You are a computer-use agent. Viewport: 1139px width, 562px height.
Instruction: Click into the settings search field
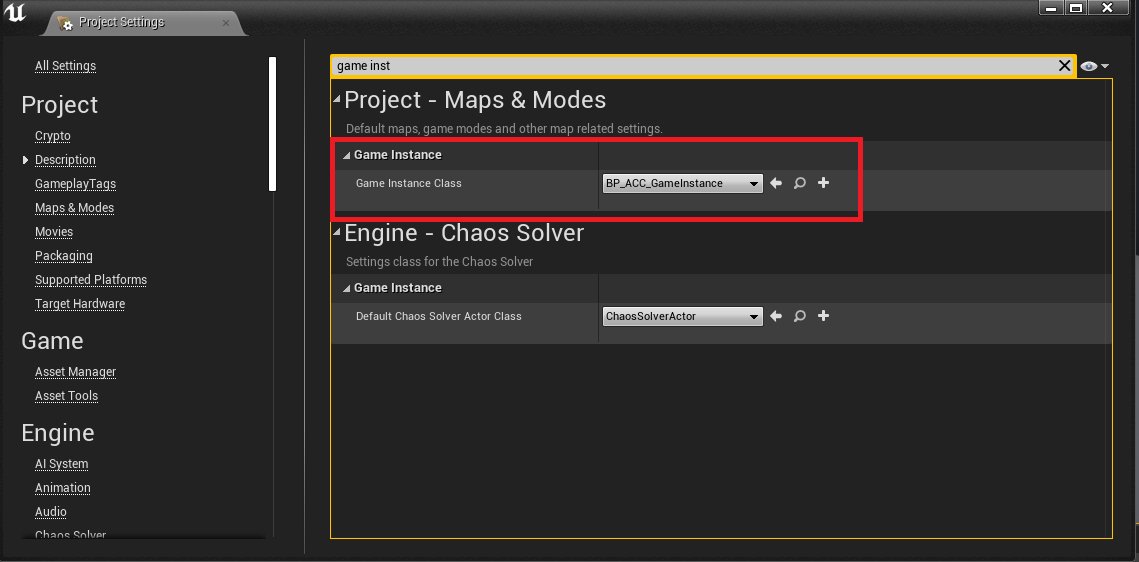click(x=690, y=66)
